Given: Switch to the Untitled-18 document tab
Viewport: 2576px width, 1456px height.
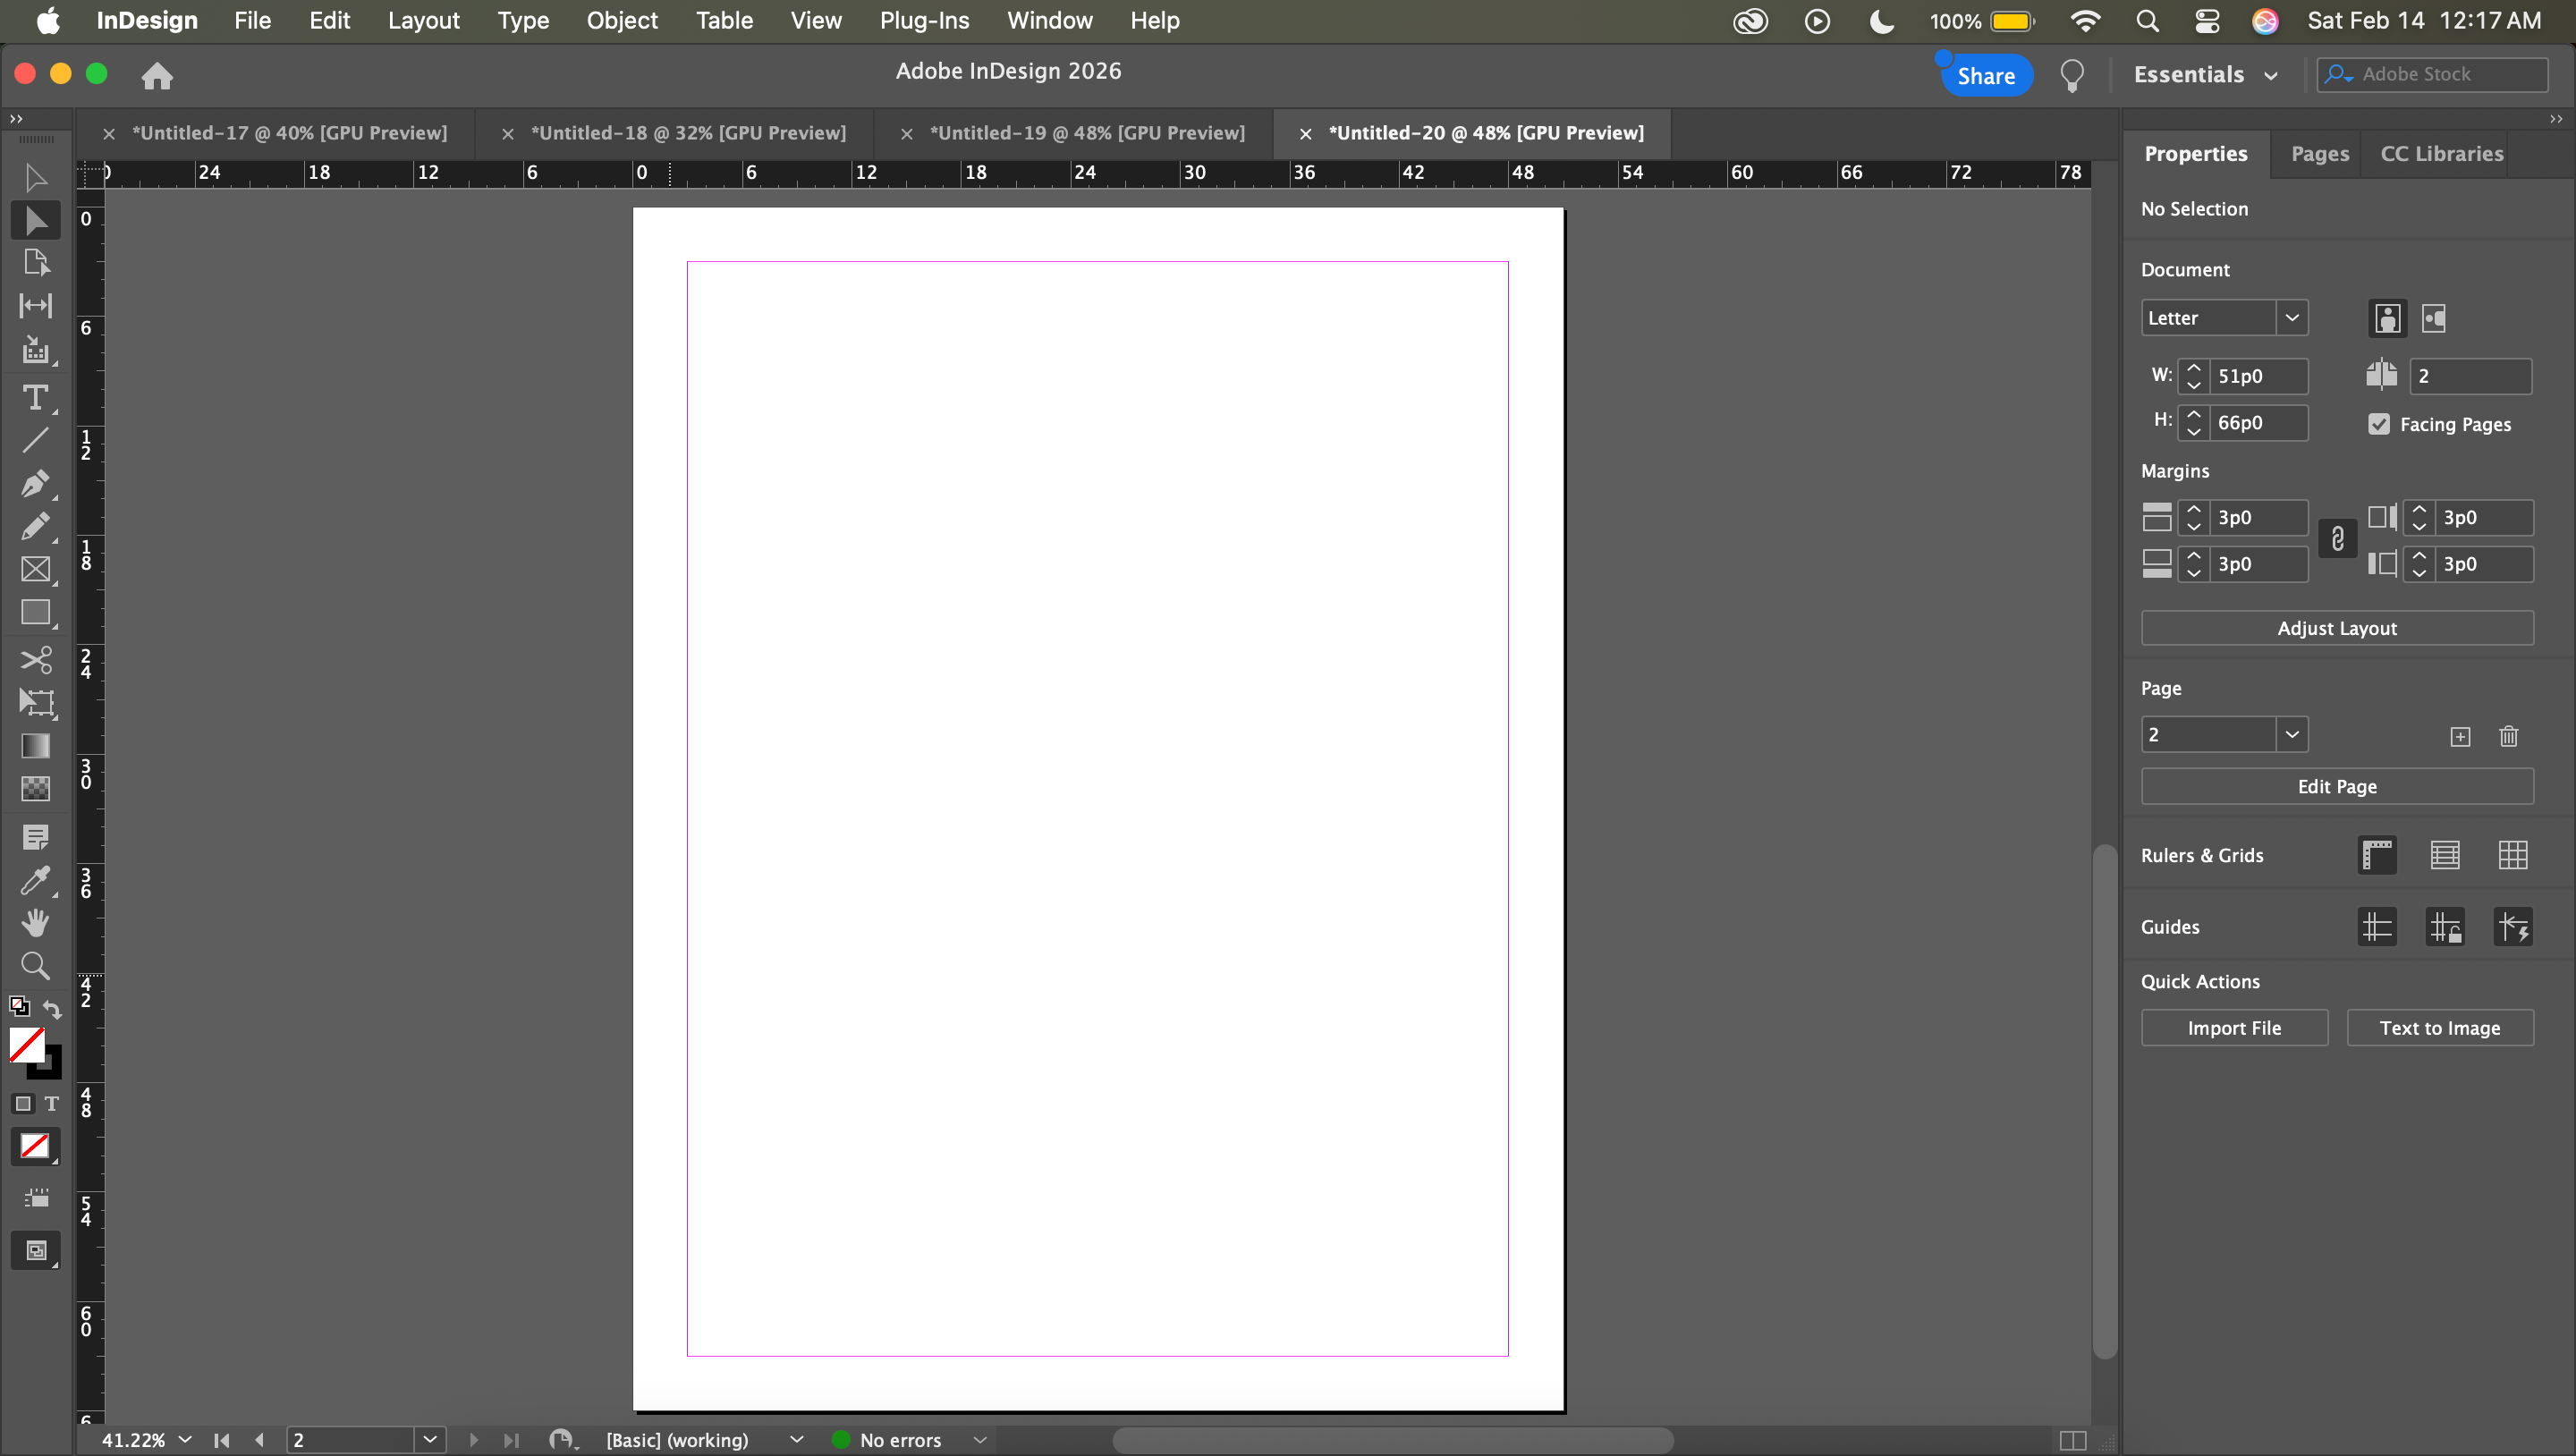Looking at the screenshot, I should point(687,133).
